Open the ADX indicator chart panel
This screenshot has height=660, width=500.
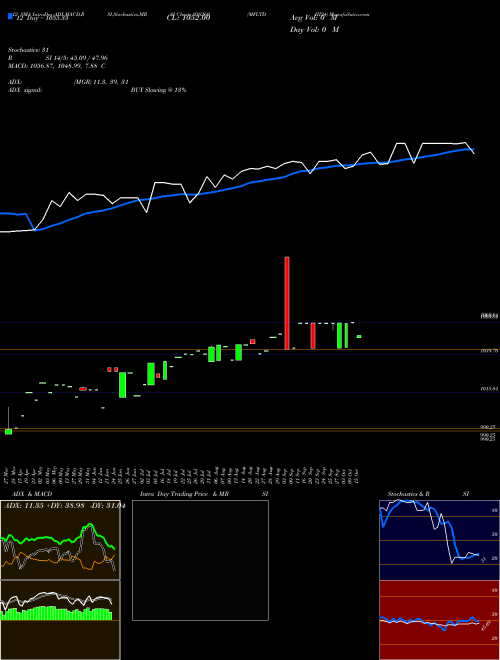click(x=60, y=540)
